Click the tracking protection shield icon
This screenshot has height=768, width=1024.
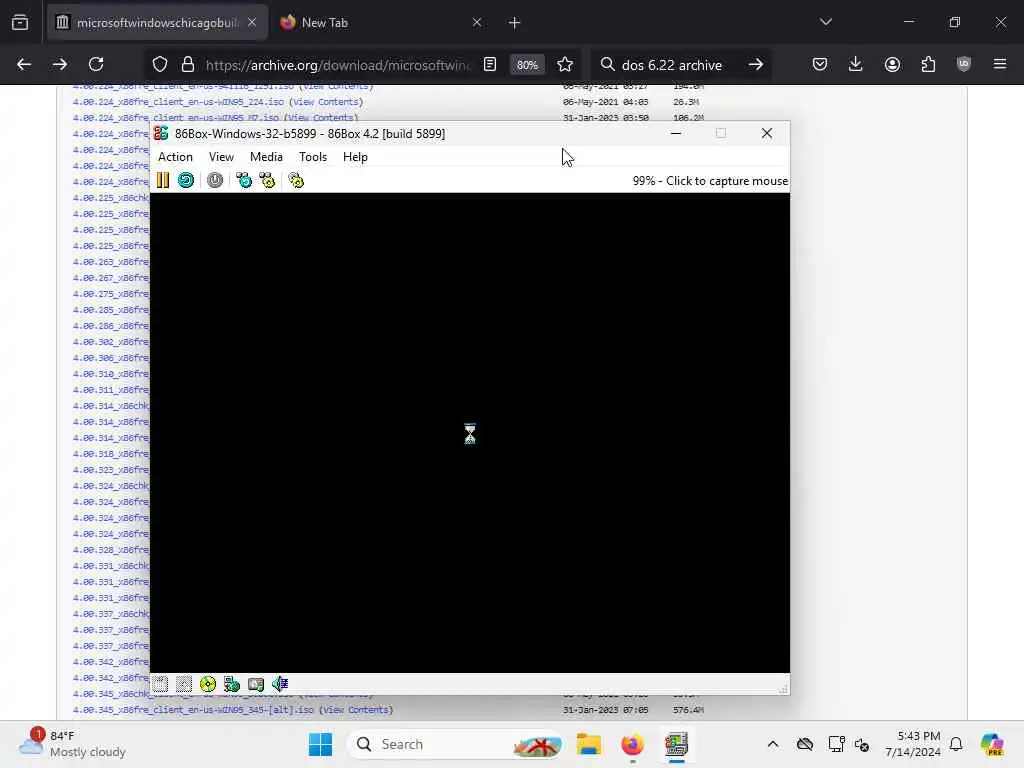tap(160, 64)
